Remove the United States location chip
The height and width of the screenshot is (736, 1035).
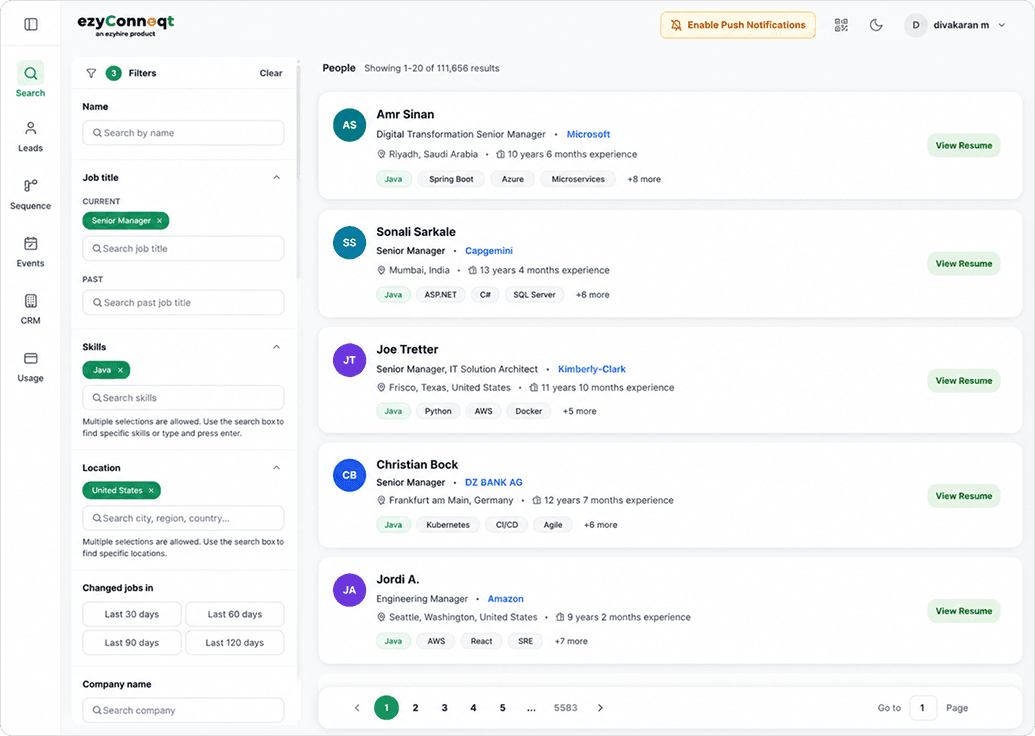click(151, 490)
